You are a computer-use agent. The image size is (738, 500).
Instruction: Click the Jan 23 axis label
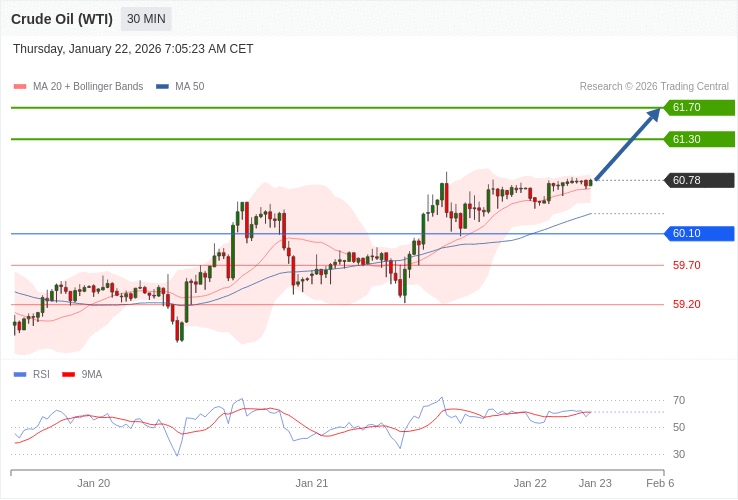[x=595, y=484]
